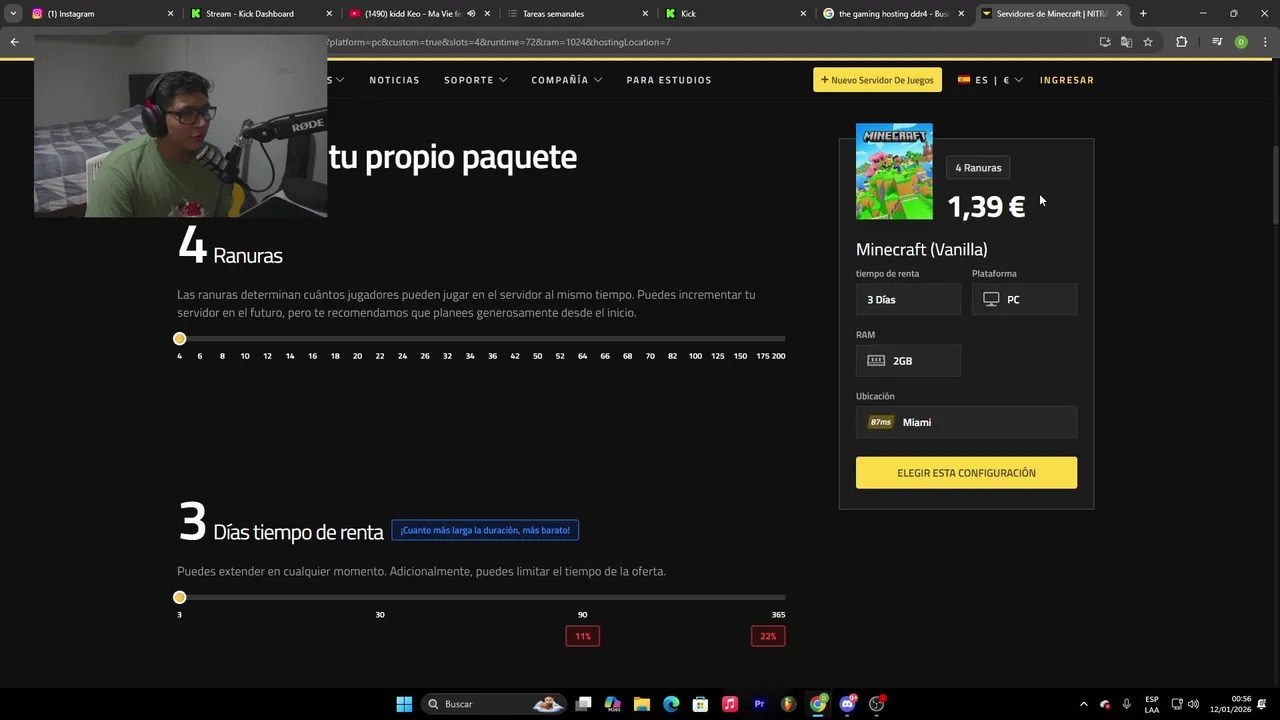The width and height of the screenshot is (1280, 720).
Task: Click the slots slider handle
Action: tap(179, 339)
